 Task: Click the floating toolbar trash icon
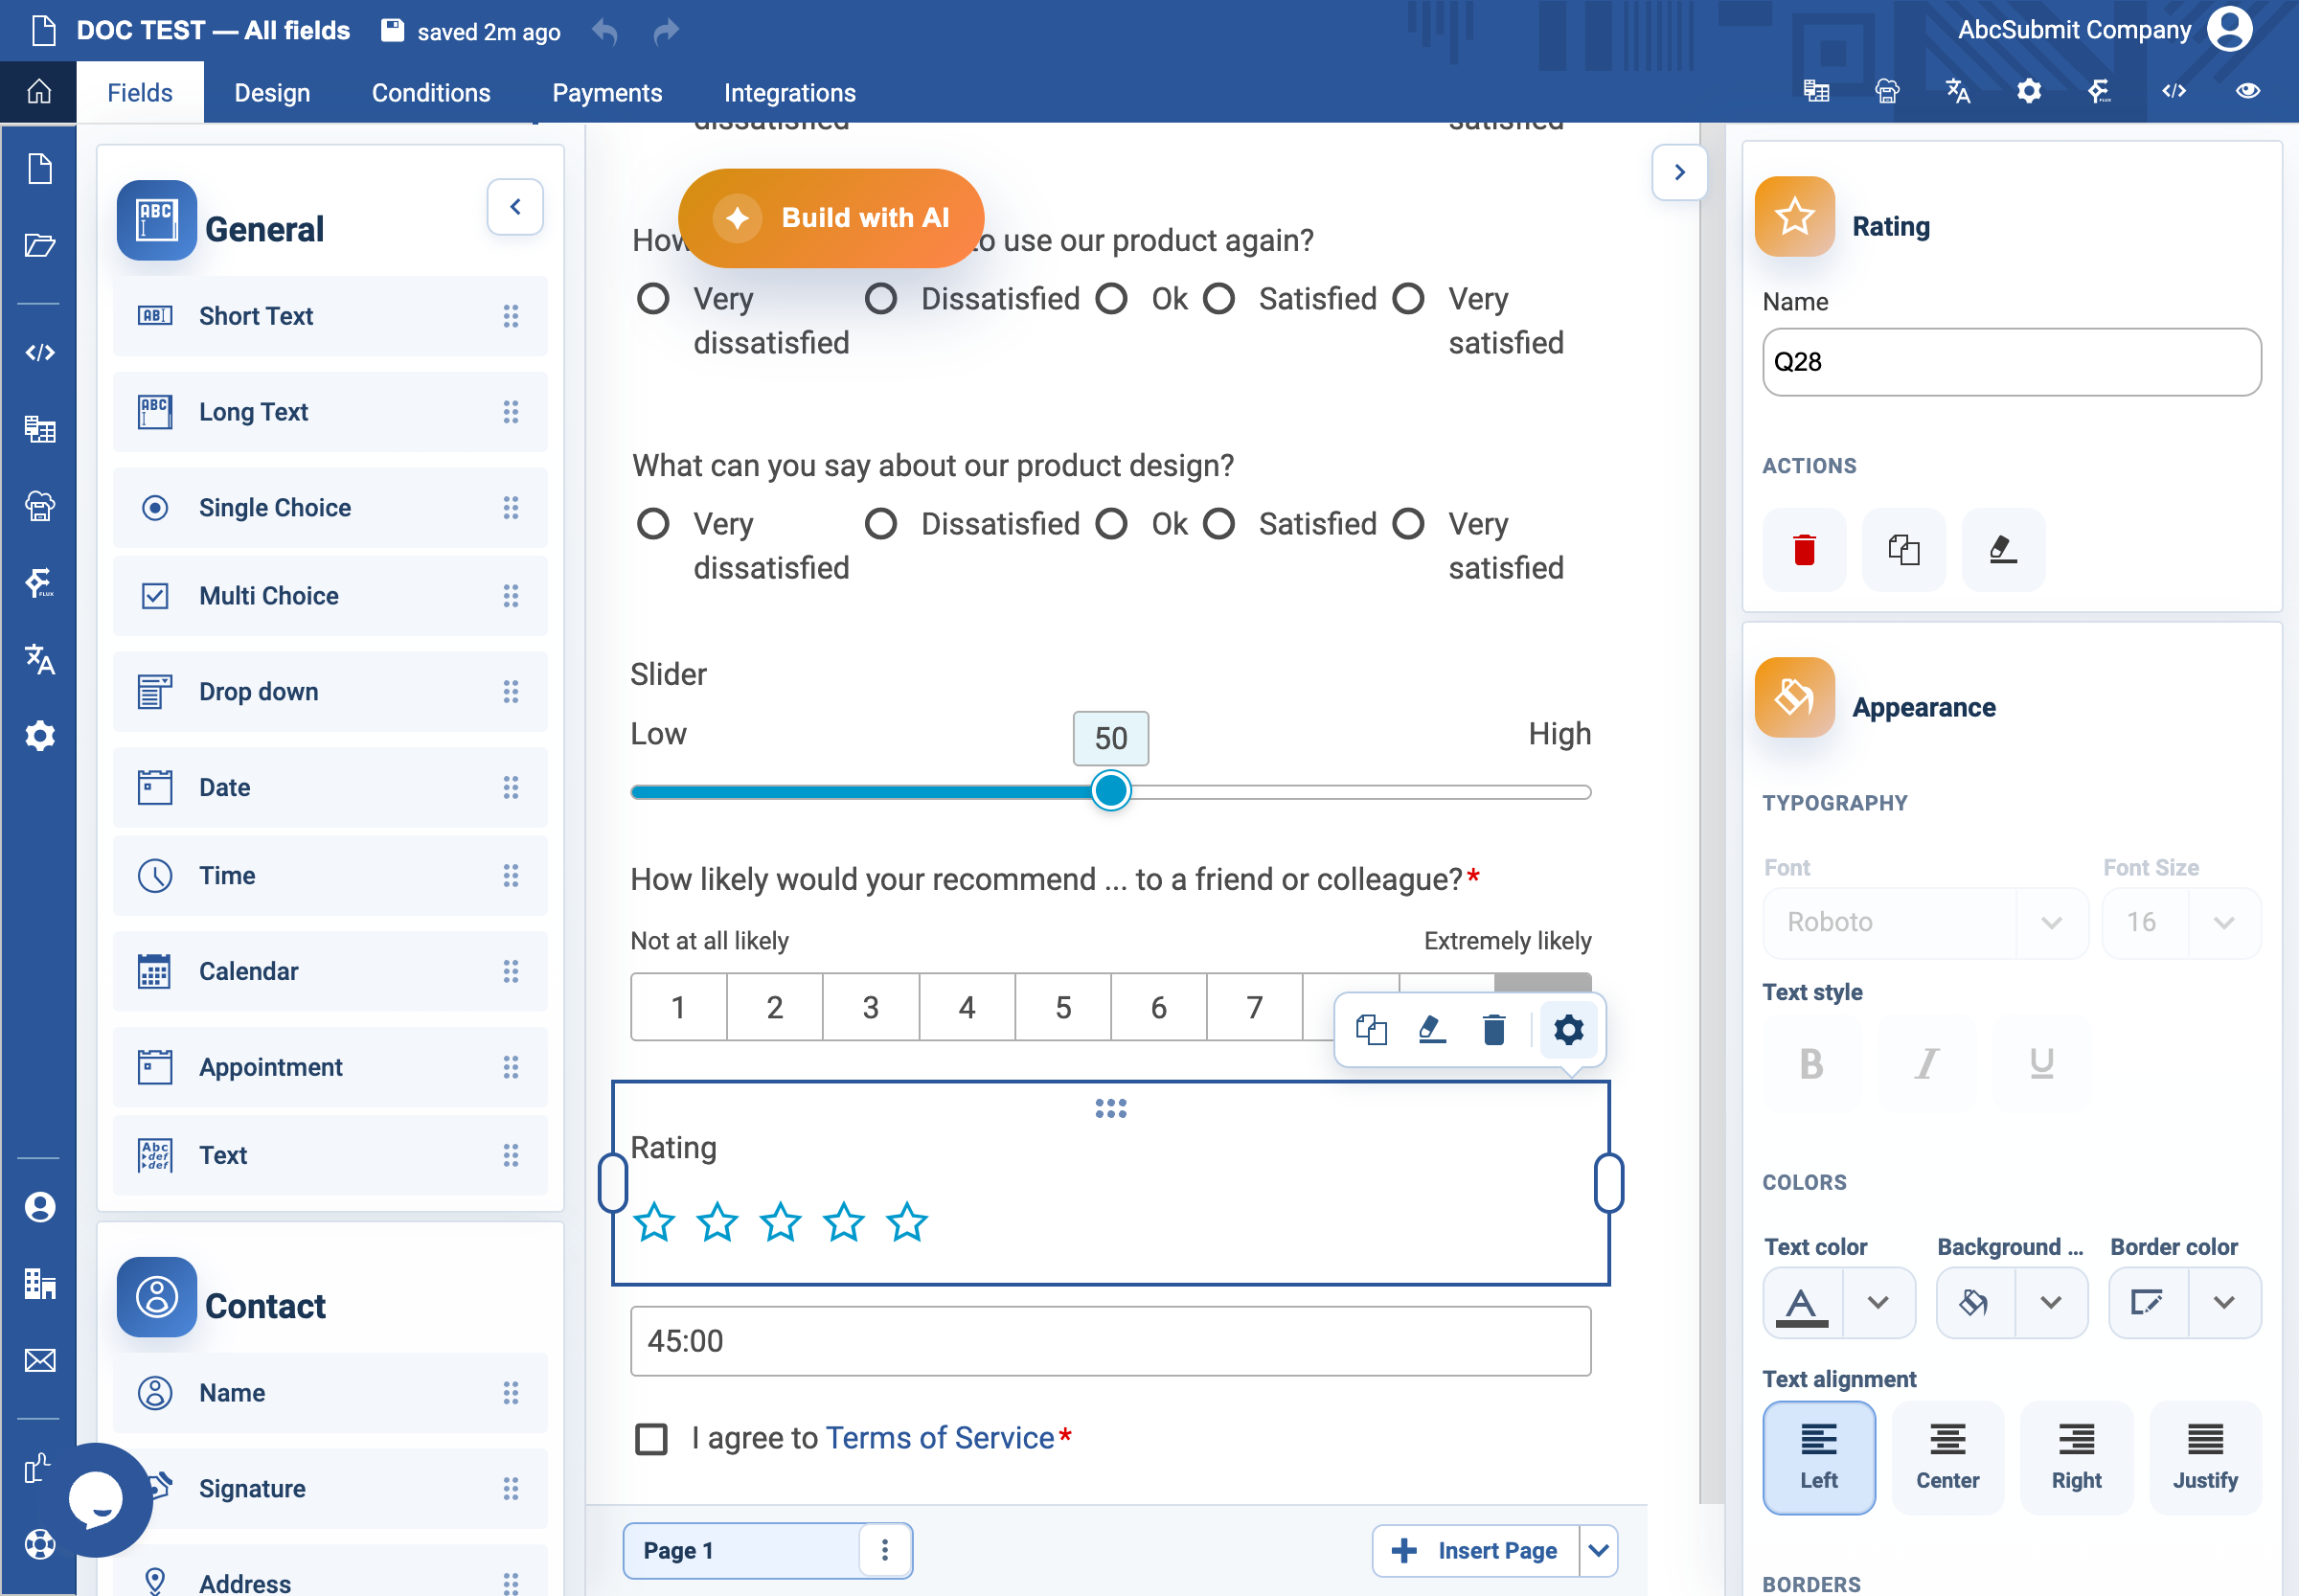[1494, 1029]
